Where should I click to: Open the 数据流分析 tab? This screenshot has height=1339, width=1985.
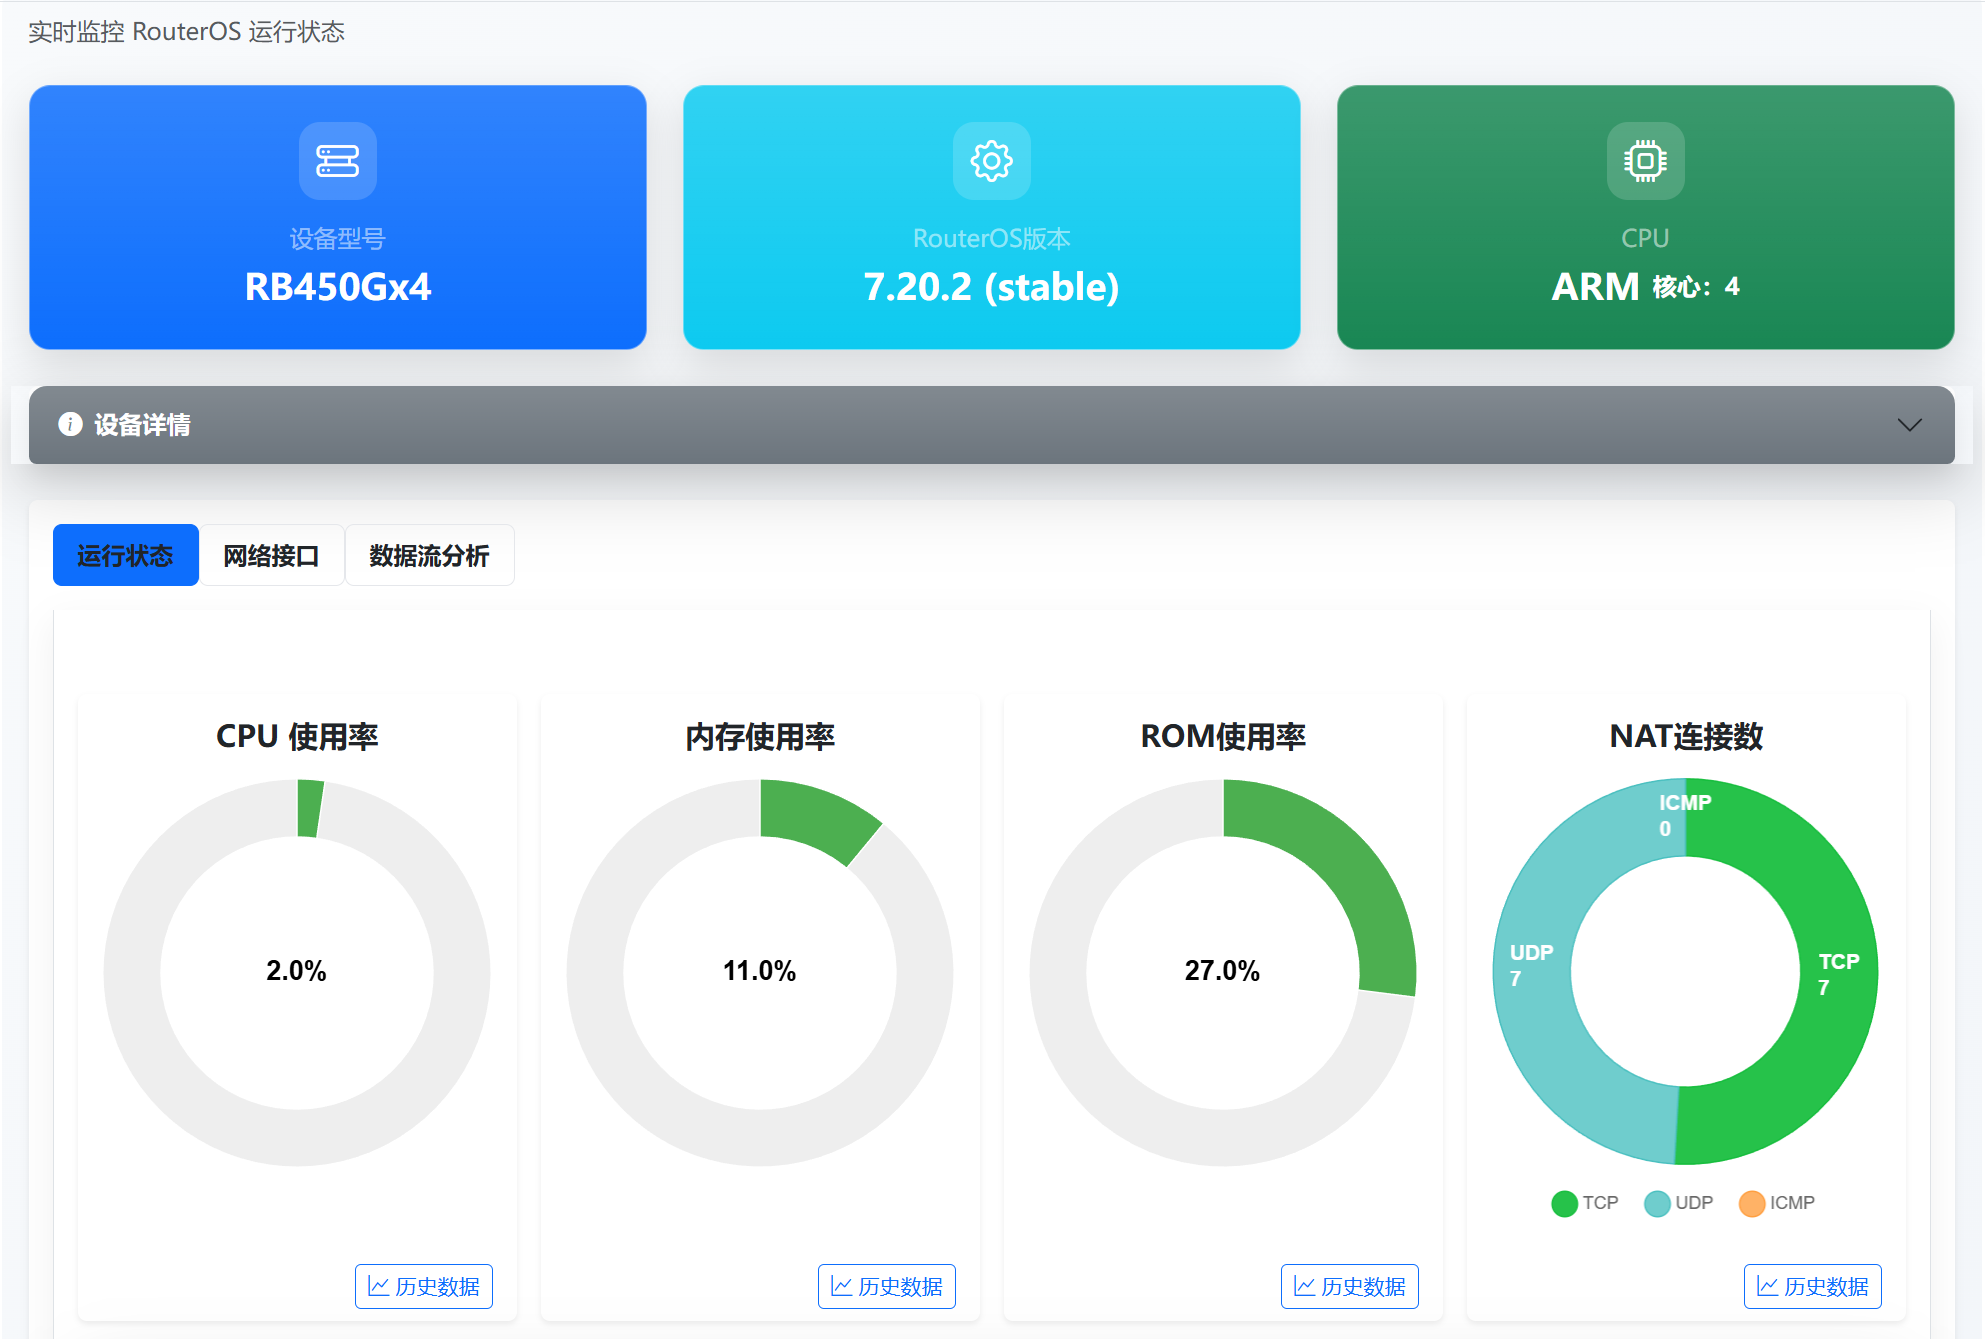[429, 555]
